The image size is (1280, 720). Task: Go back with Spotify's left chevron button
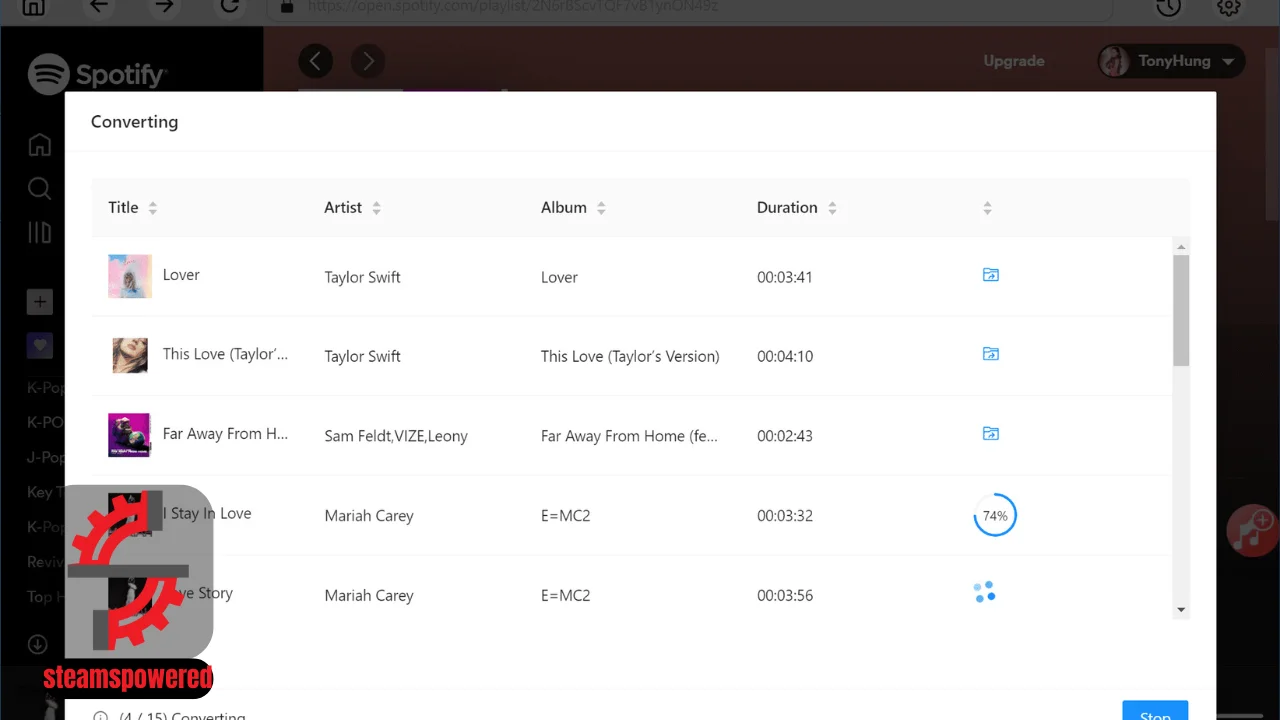coord(315,61)
